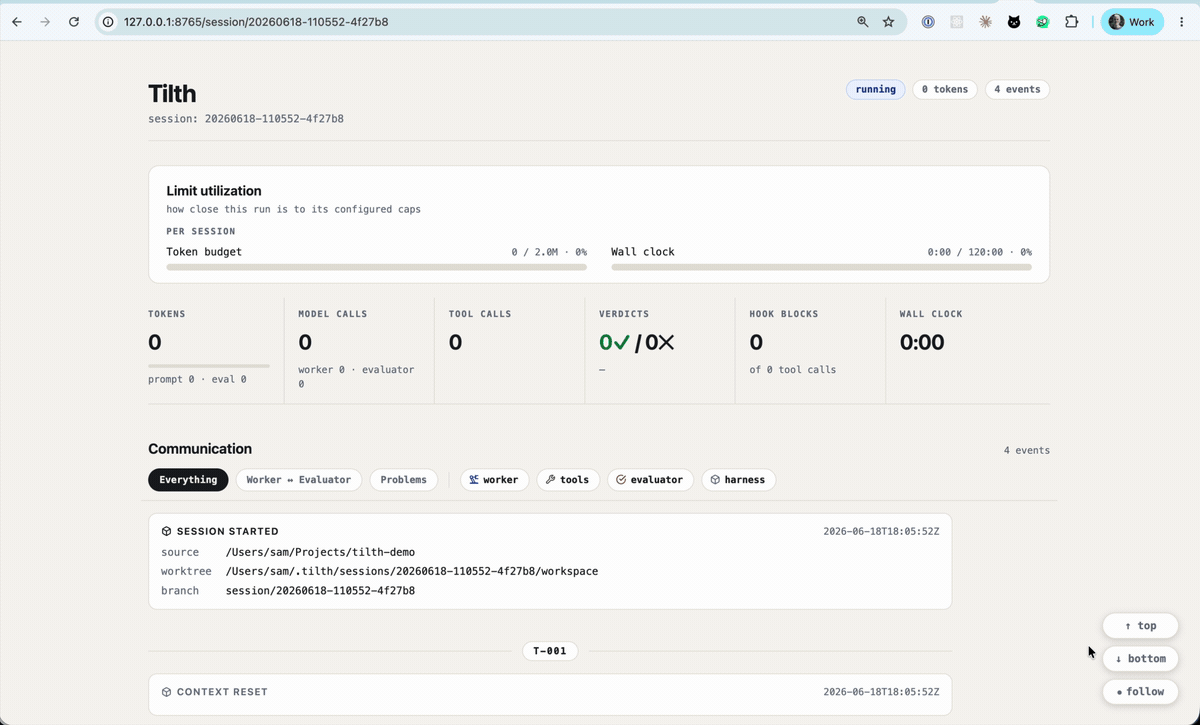1200x725 pixels.
Task: Click the T-001 marker pill
Action: [550, 651]
